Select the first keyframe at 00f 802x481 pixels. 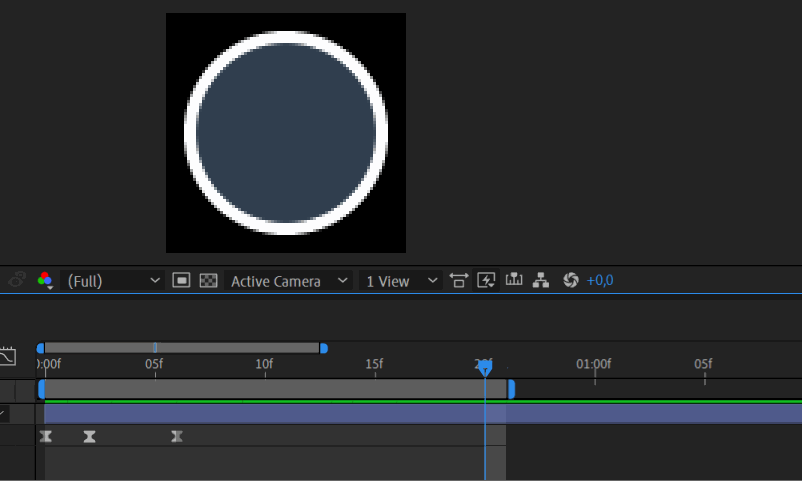[x=45, y=436]
